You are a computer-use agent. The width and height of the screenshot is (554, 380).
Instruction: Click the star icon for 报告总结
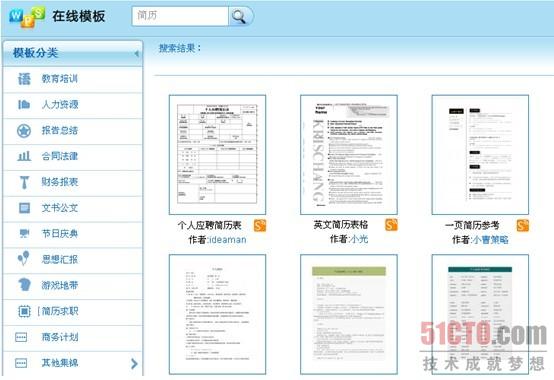point(24,131)
